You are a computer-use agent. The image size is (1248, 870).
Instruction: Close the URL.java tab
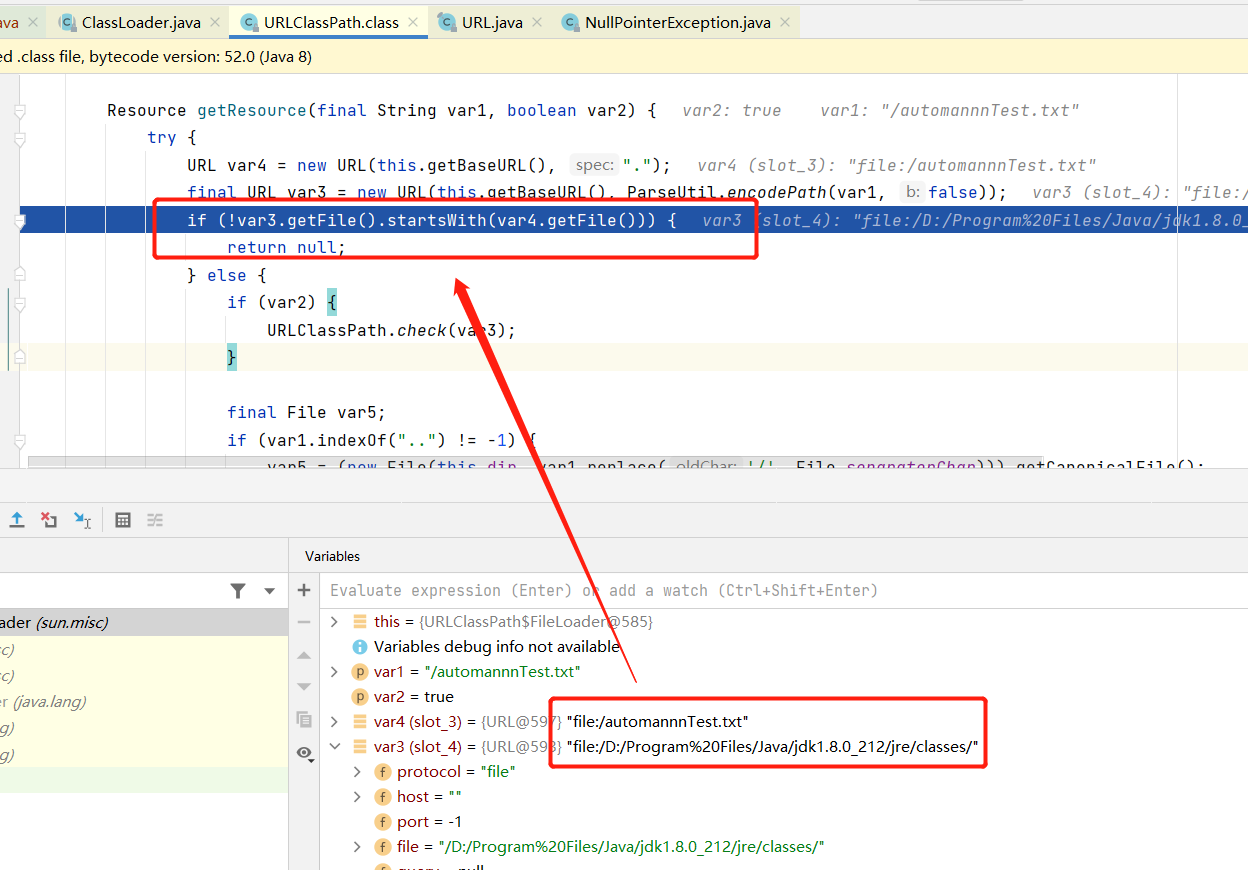pos(538,22)
